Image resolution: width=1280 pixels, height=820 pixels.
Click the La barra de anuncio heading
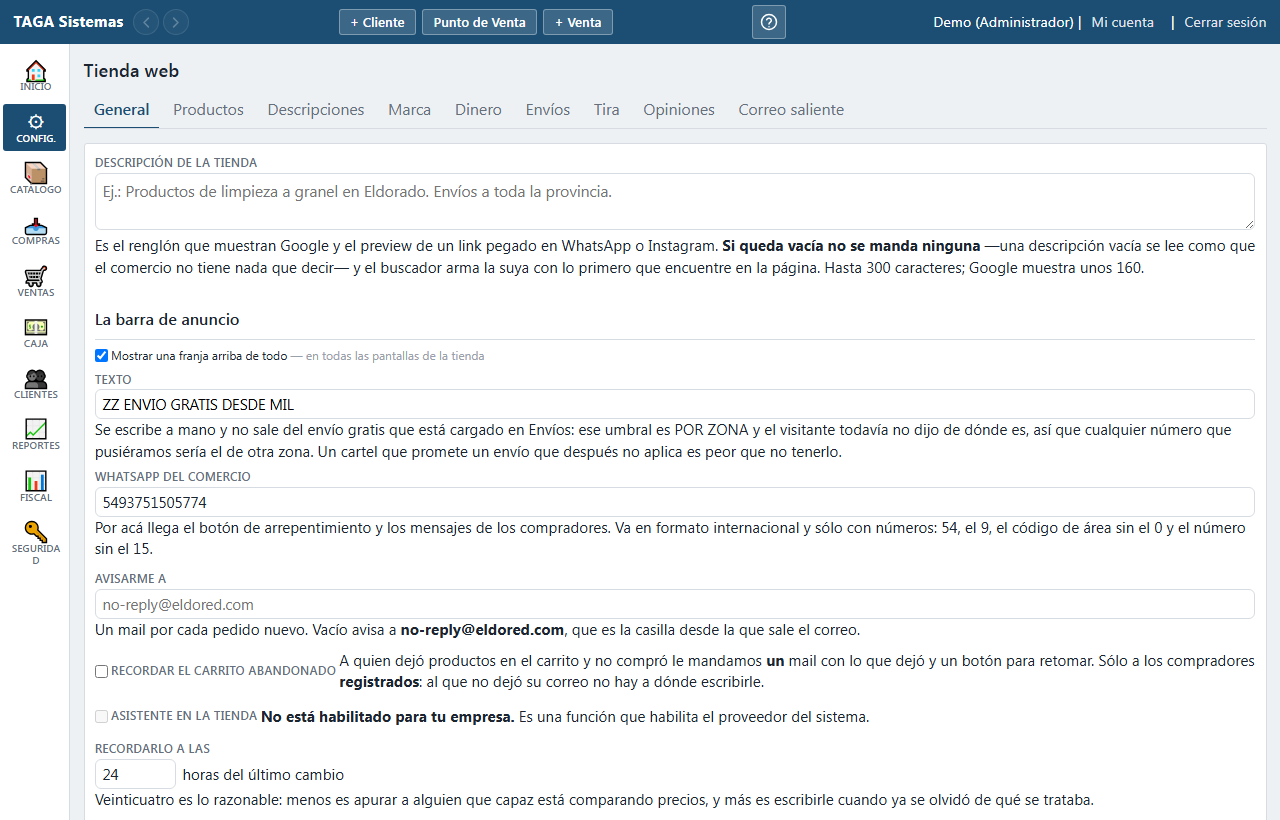(167, 320)
